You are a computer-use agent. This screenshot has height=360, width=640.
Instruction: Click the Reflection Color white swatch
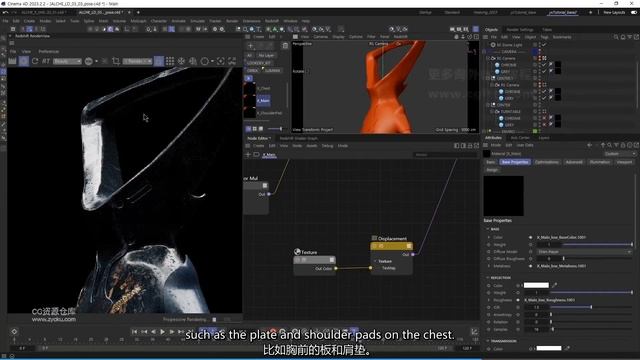pos(536,285)
